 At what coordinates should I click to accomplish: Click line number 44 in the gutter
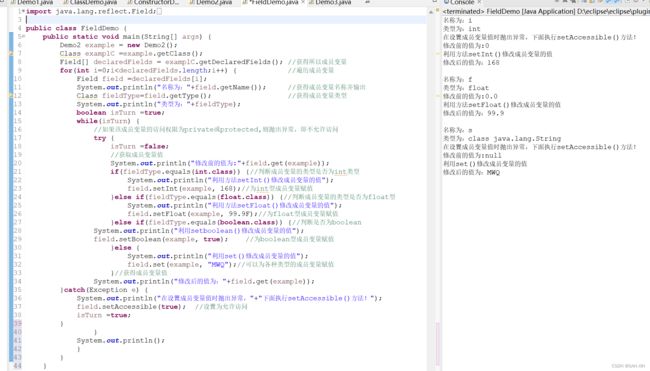pos(17,366)
